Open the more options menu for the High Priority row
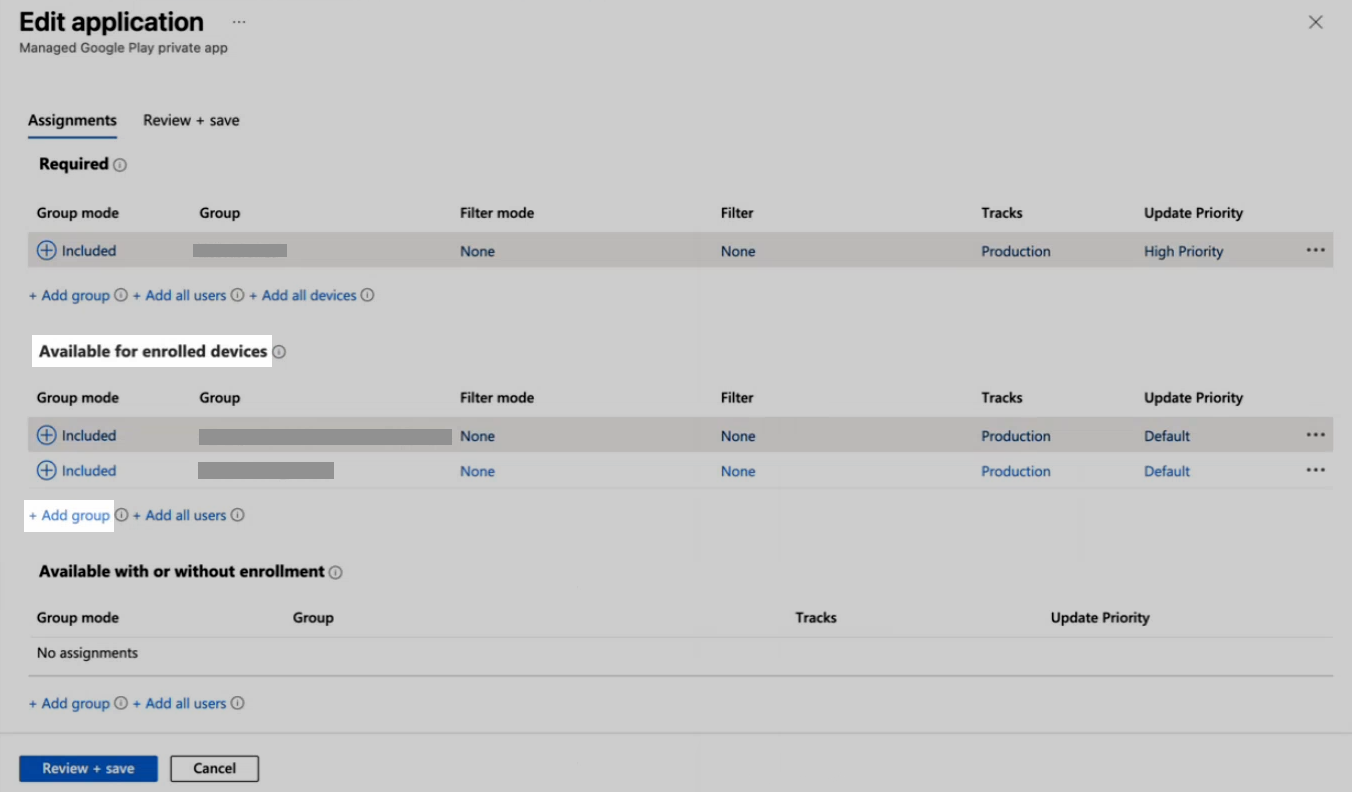Image resolution: width=1352 pixels, height=792 pixels. pyautogui.click(x=1315, y=251)
